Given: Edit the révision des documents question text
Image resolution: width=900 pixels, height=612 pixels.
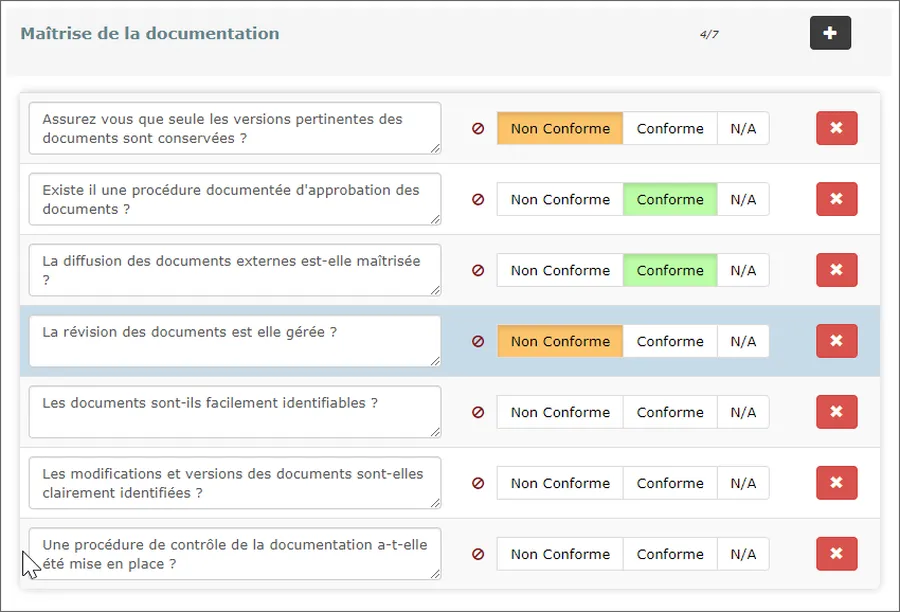Looking at the screenshot, I should [234, 341].
